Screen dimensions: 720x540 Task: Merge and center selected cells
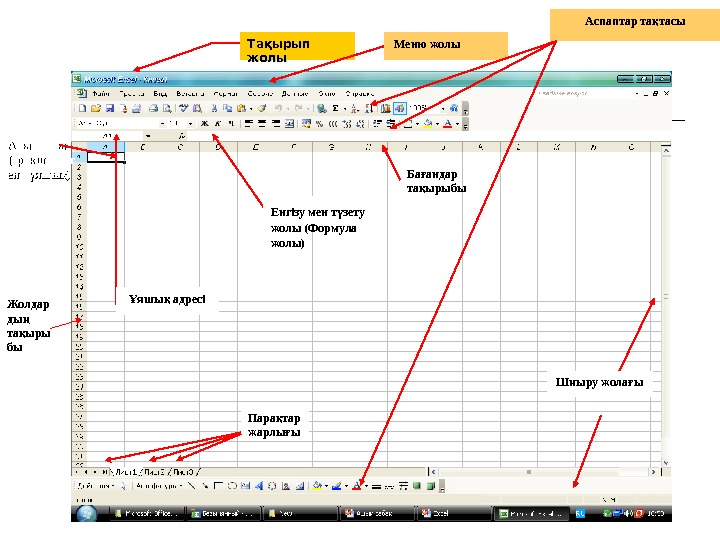pos(289,124)
